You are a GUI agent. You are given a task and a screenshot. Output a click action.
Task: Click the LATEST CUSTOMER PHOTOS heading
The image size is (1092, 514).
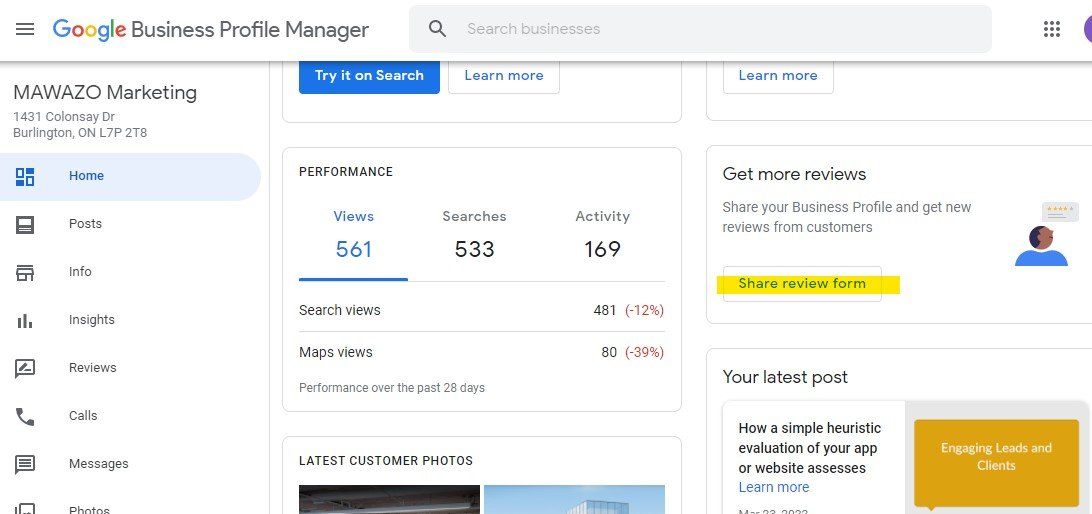point(386,461)
